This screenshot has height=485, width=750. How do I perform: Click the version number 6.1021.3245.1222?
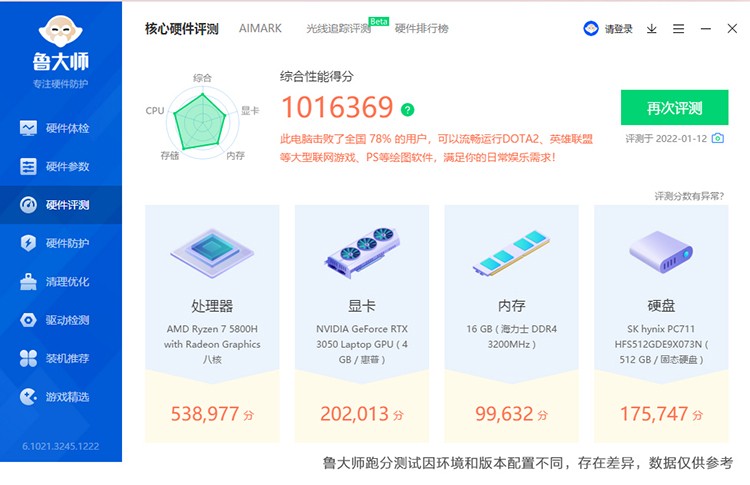pos(61,446)
